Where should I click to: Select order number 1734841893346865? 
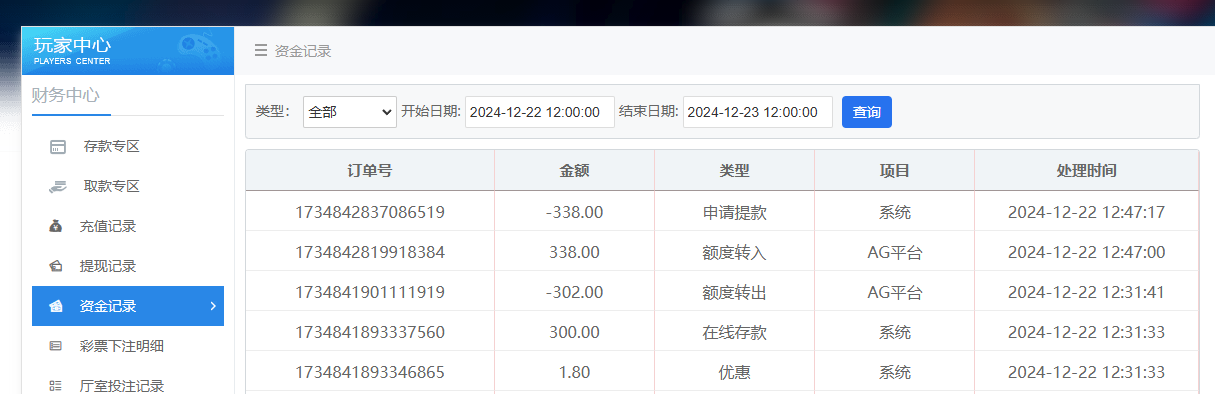tap(370, 372)
